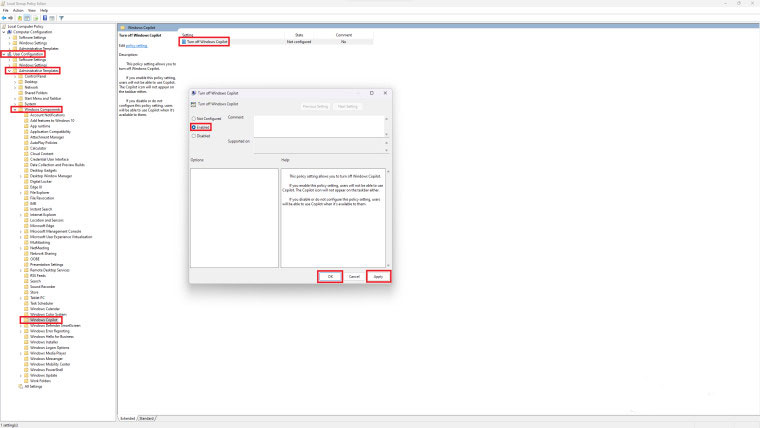This screenshot has width=760, height=428.
Task: Click the OOBE folder icon
Action: pyautogui.click(x=26, y=259)
